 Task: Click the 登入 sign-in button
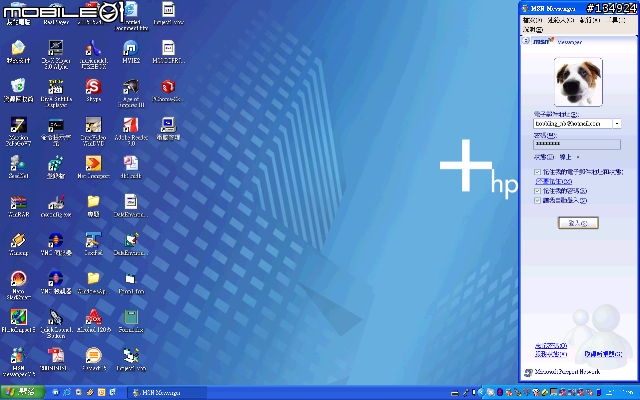pos(578,223)
